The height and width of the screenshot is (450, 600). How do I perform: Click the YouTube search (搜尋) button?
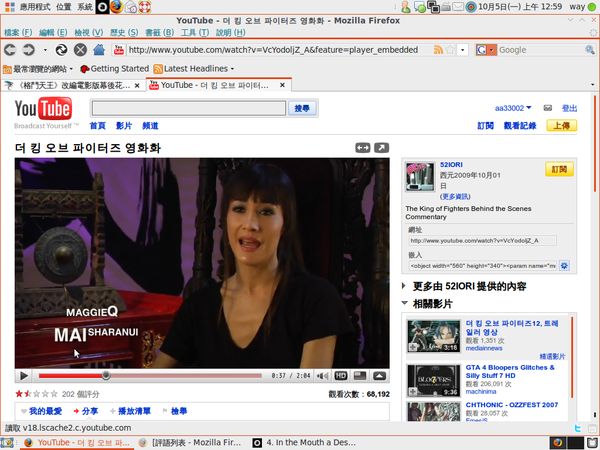302,108
